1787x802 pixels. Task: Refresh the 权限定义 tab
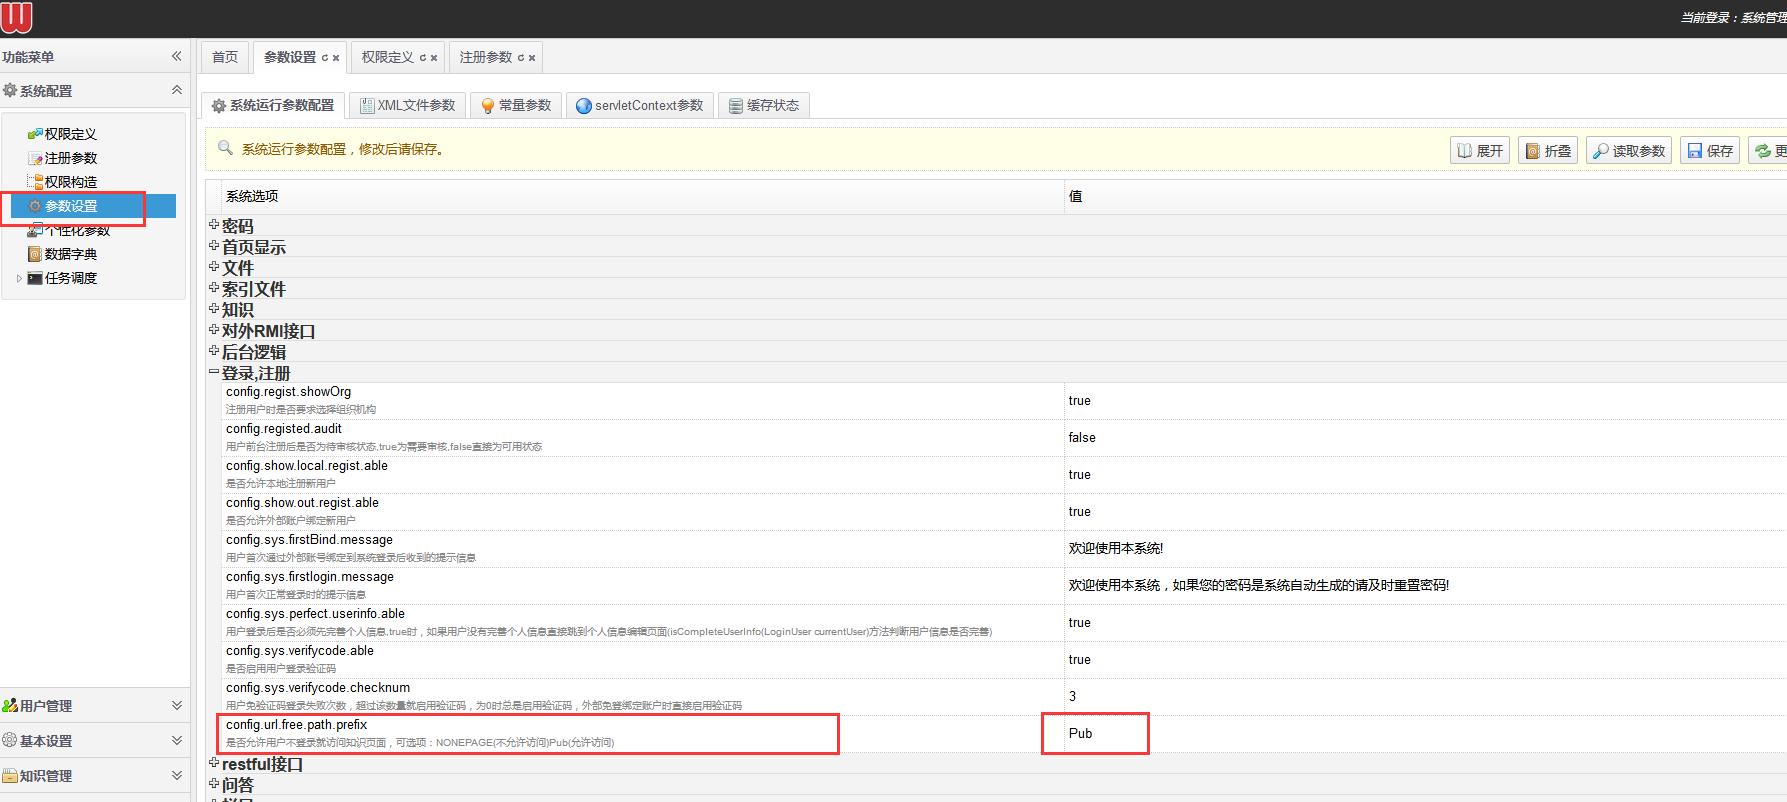[x=423, y=58]
